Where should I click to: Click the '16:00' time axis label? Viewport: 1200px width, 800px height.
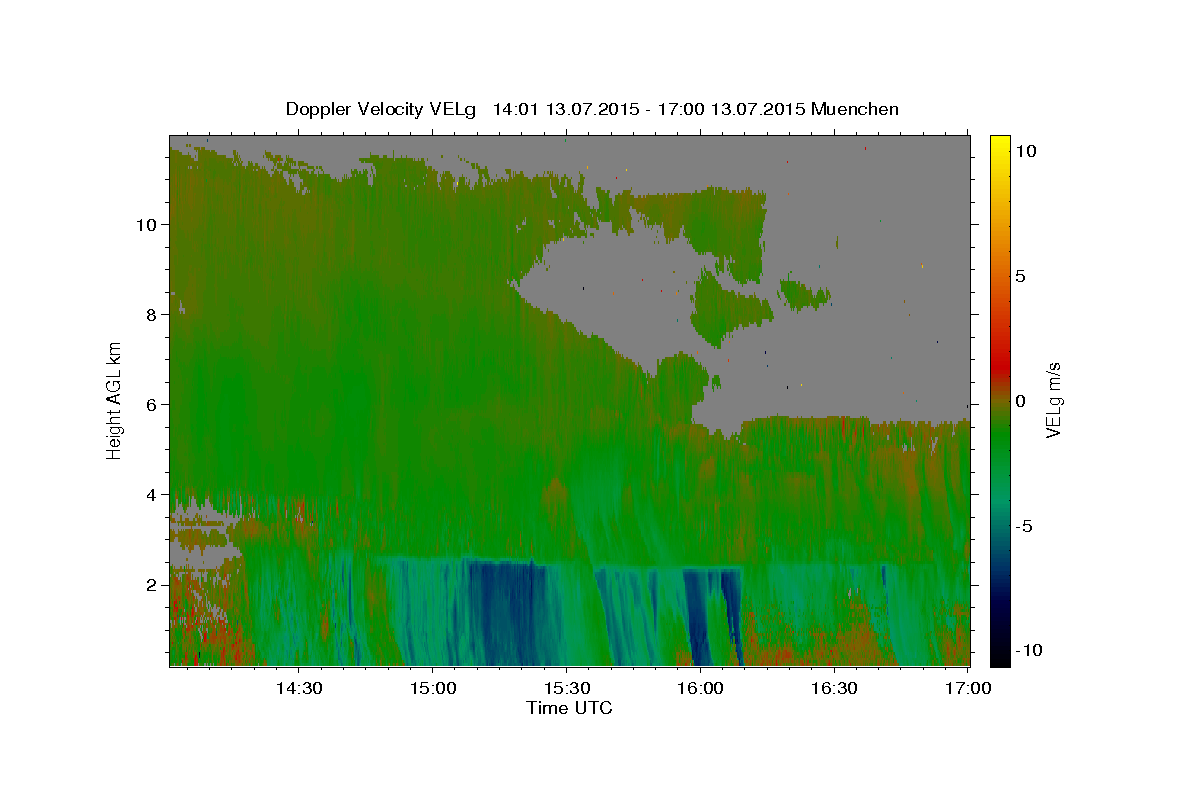(x=700, y=689)
